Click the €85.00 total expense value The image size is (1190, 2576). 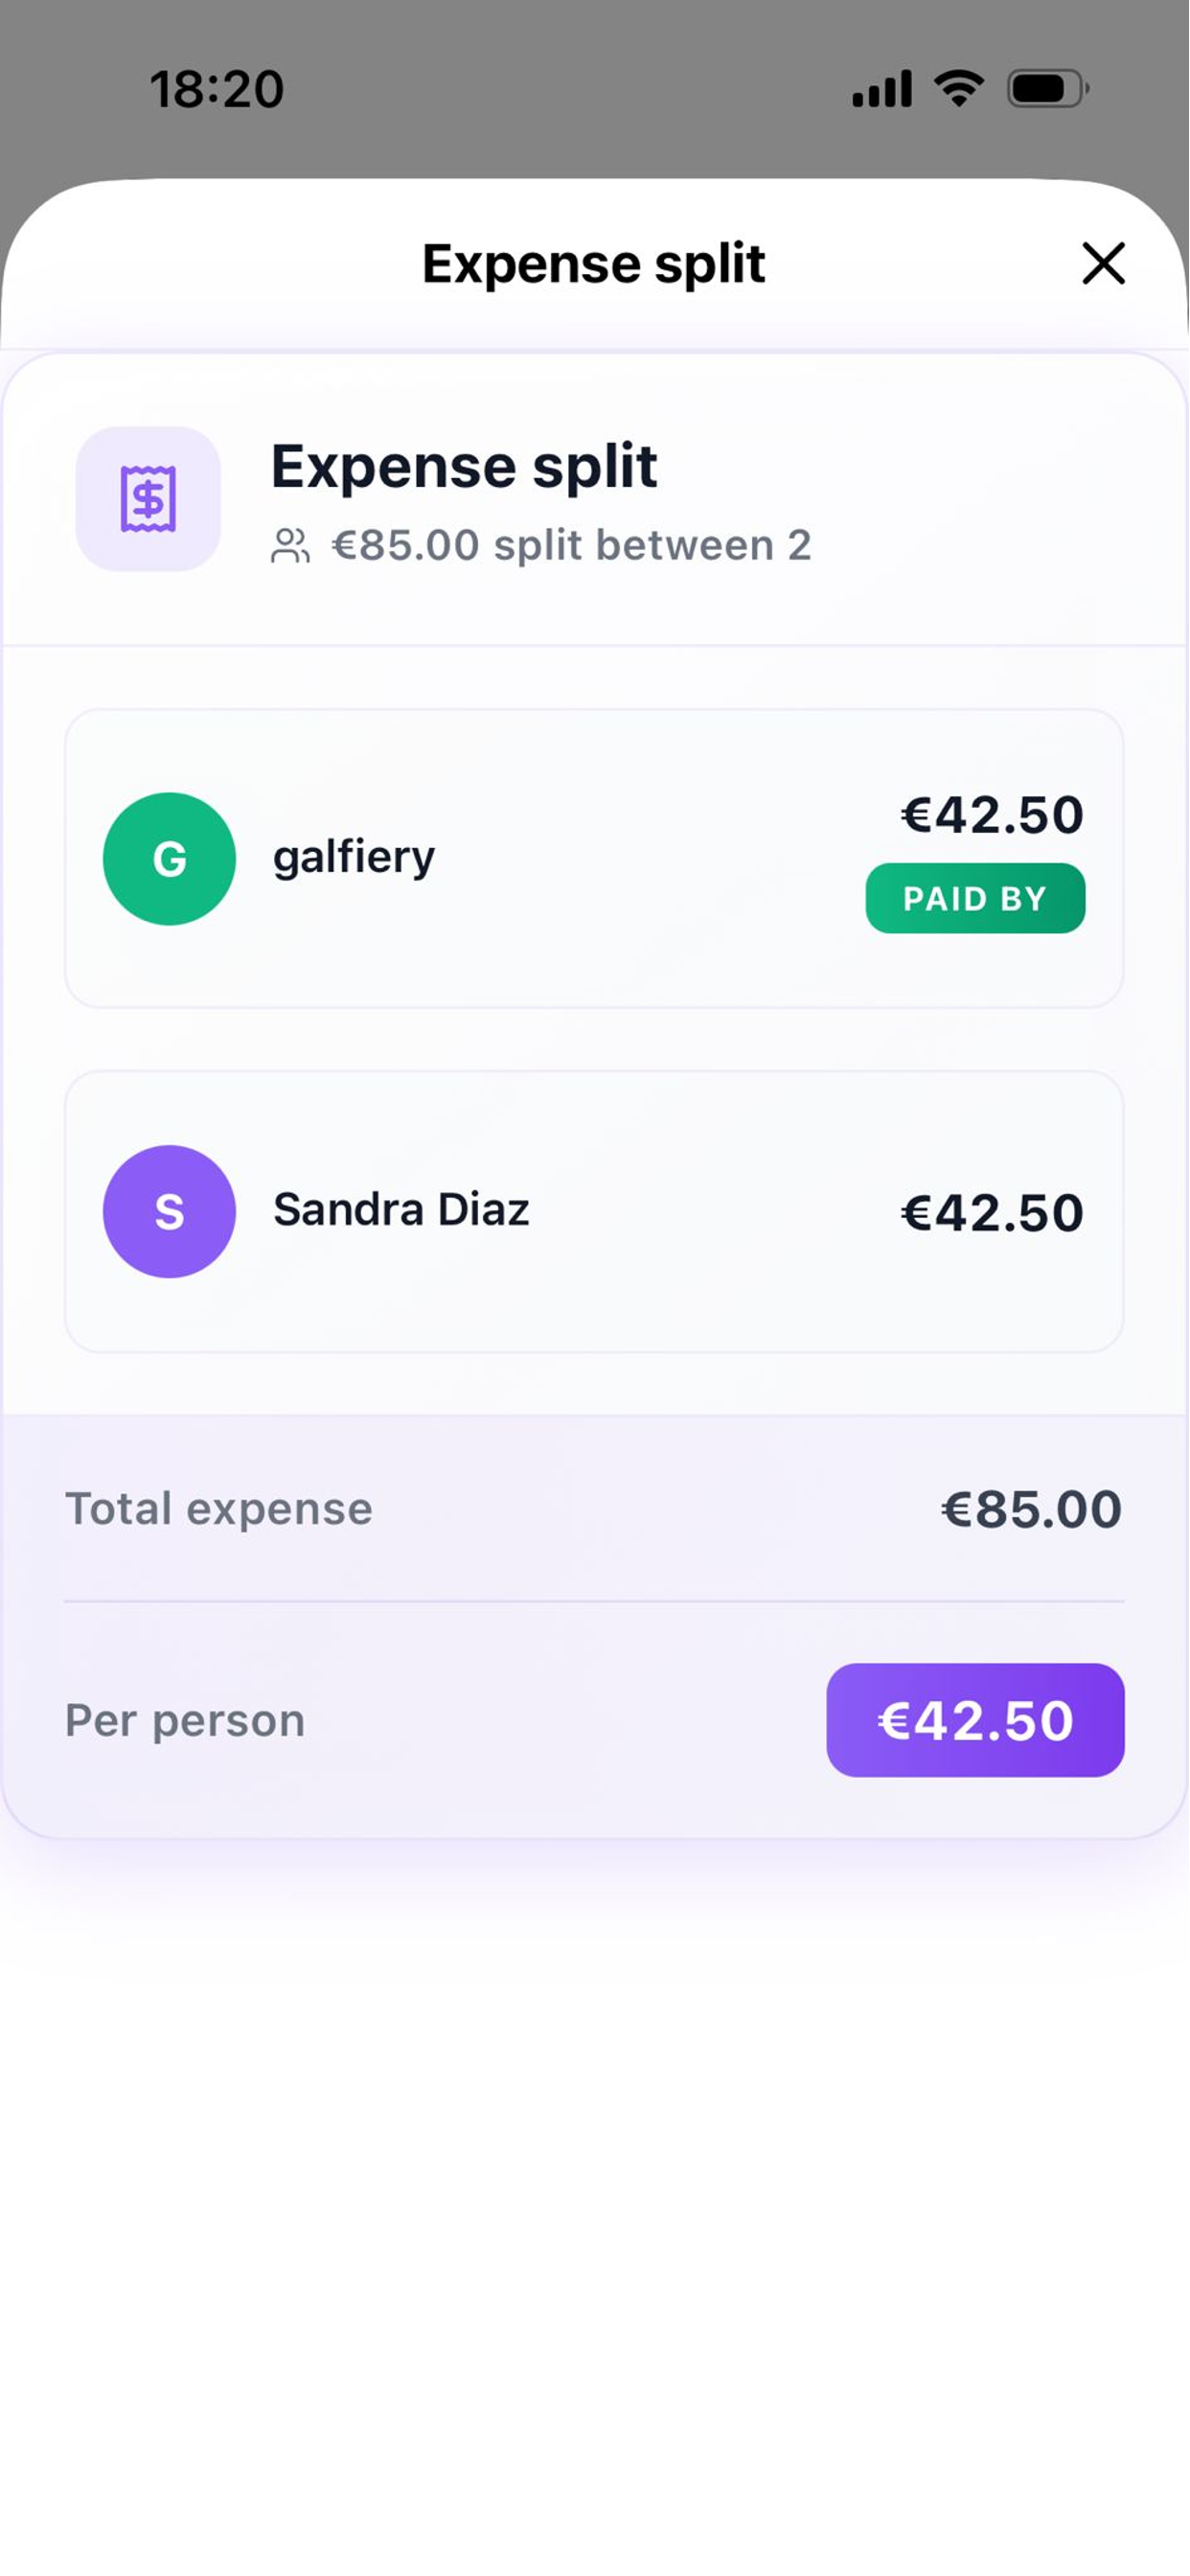coord(1031,1509)
